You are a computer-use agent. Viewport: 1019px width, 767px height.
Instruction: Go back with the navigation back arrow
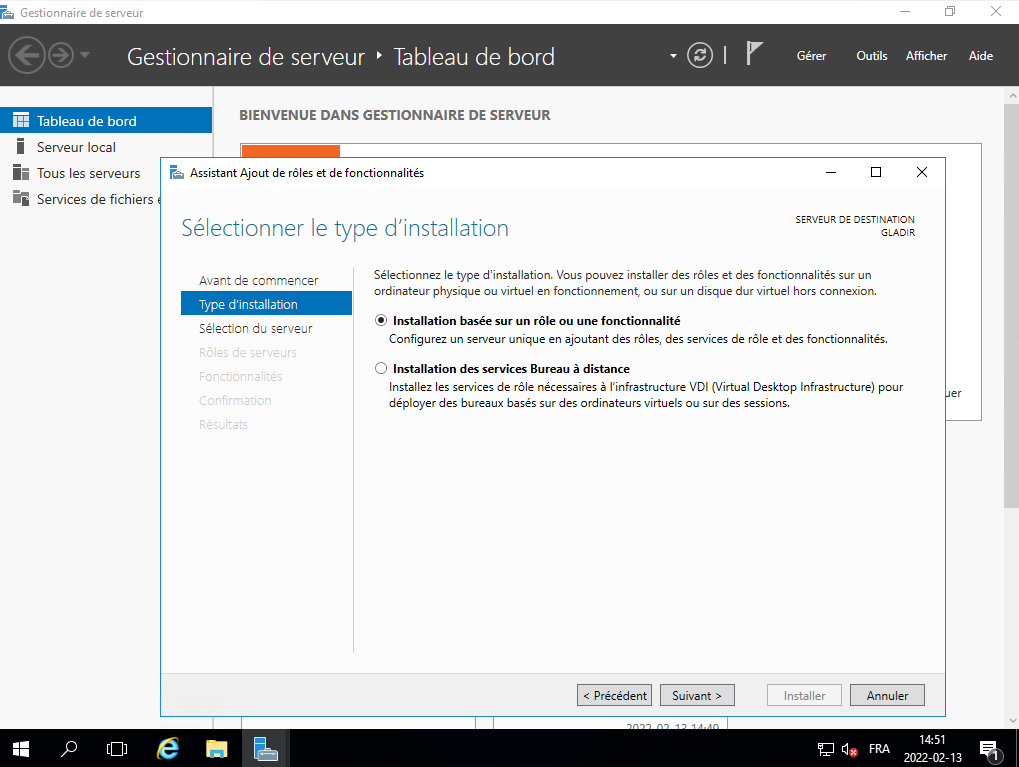[x=27, y=55]
